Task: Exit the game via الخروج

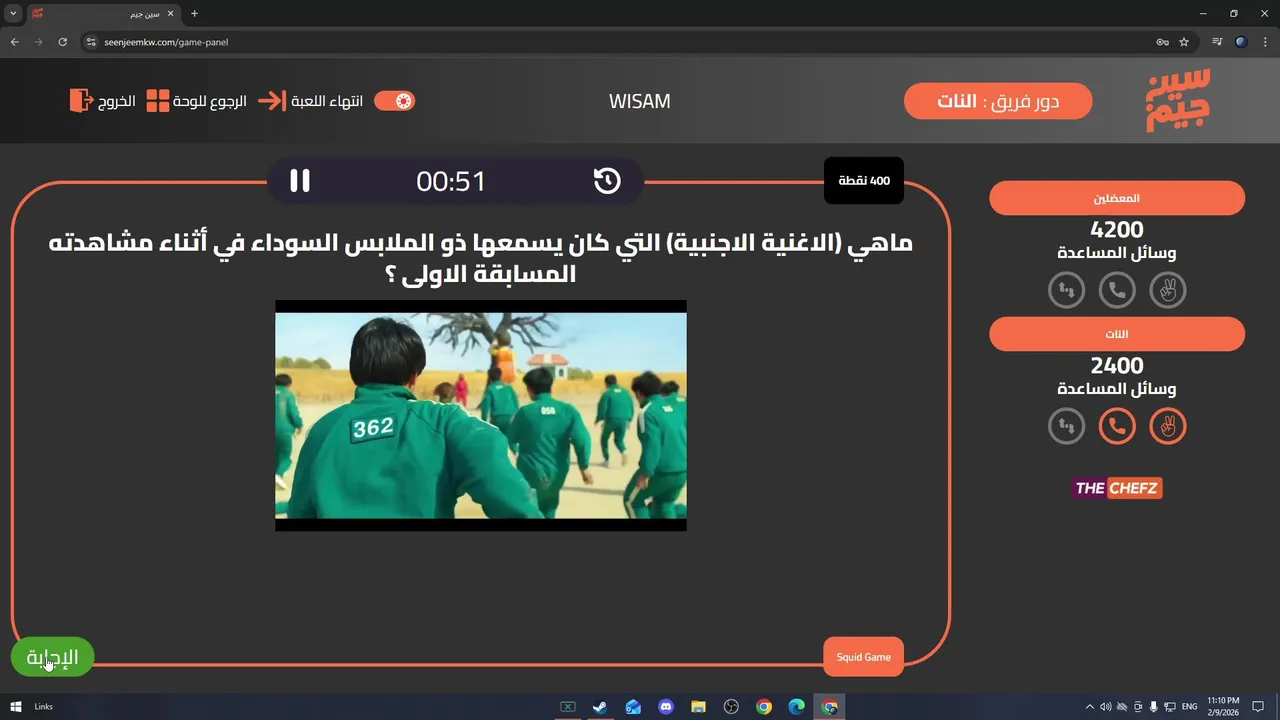Action: click(x=102, y=101)
